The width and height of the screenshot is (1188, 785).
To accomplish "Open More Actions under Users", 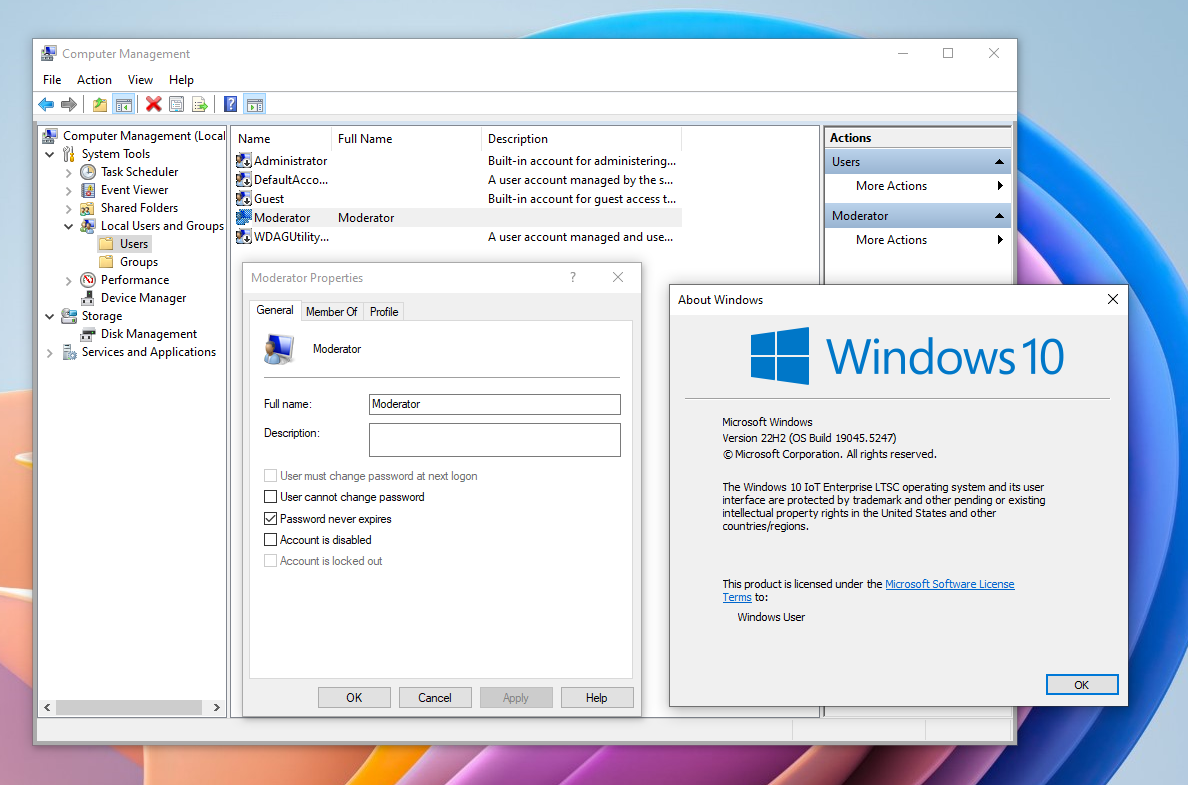I will tap(918, 186).
